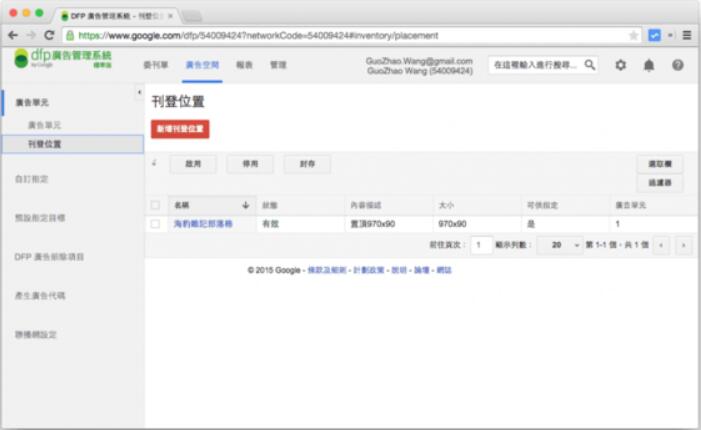
Task: Click the DFP logo
Action: (x=62, y=59)
